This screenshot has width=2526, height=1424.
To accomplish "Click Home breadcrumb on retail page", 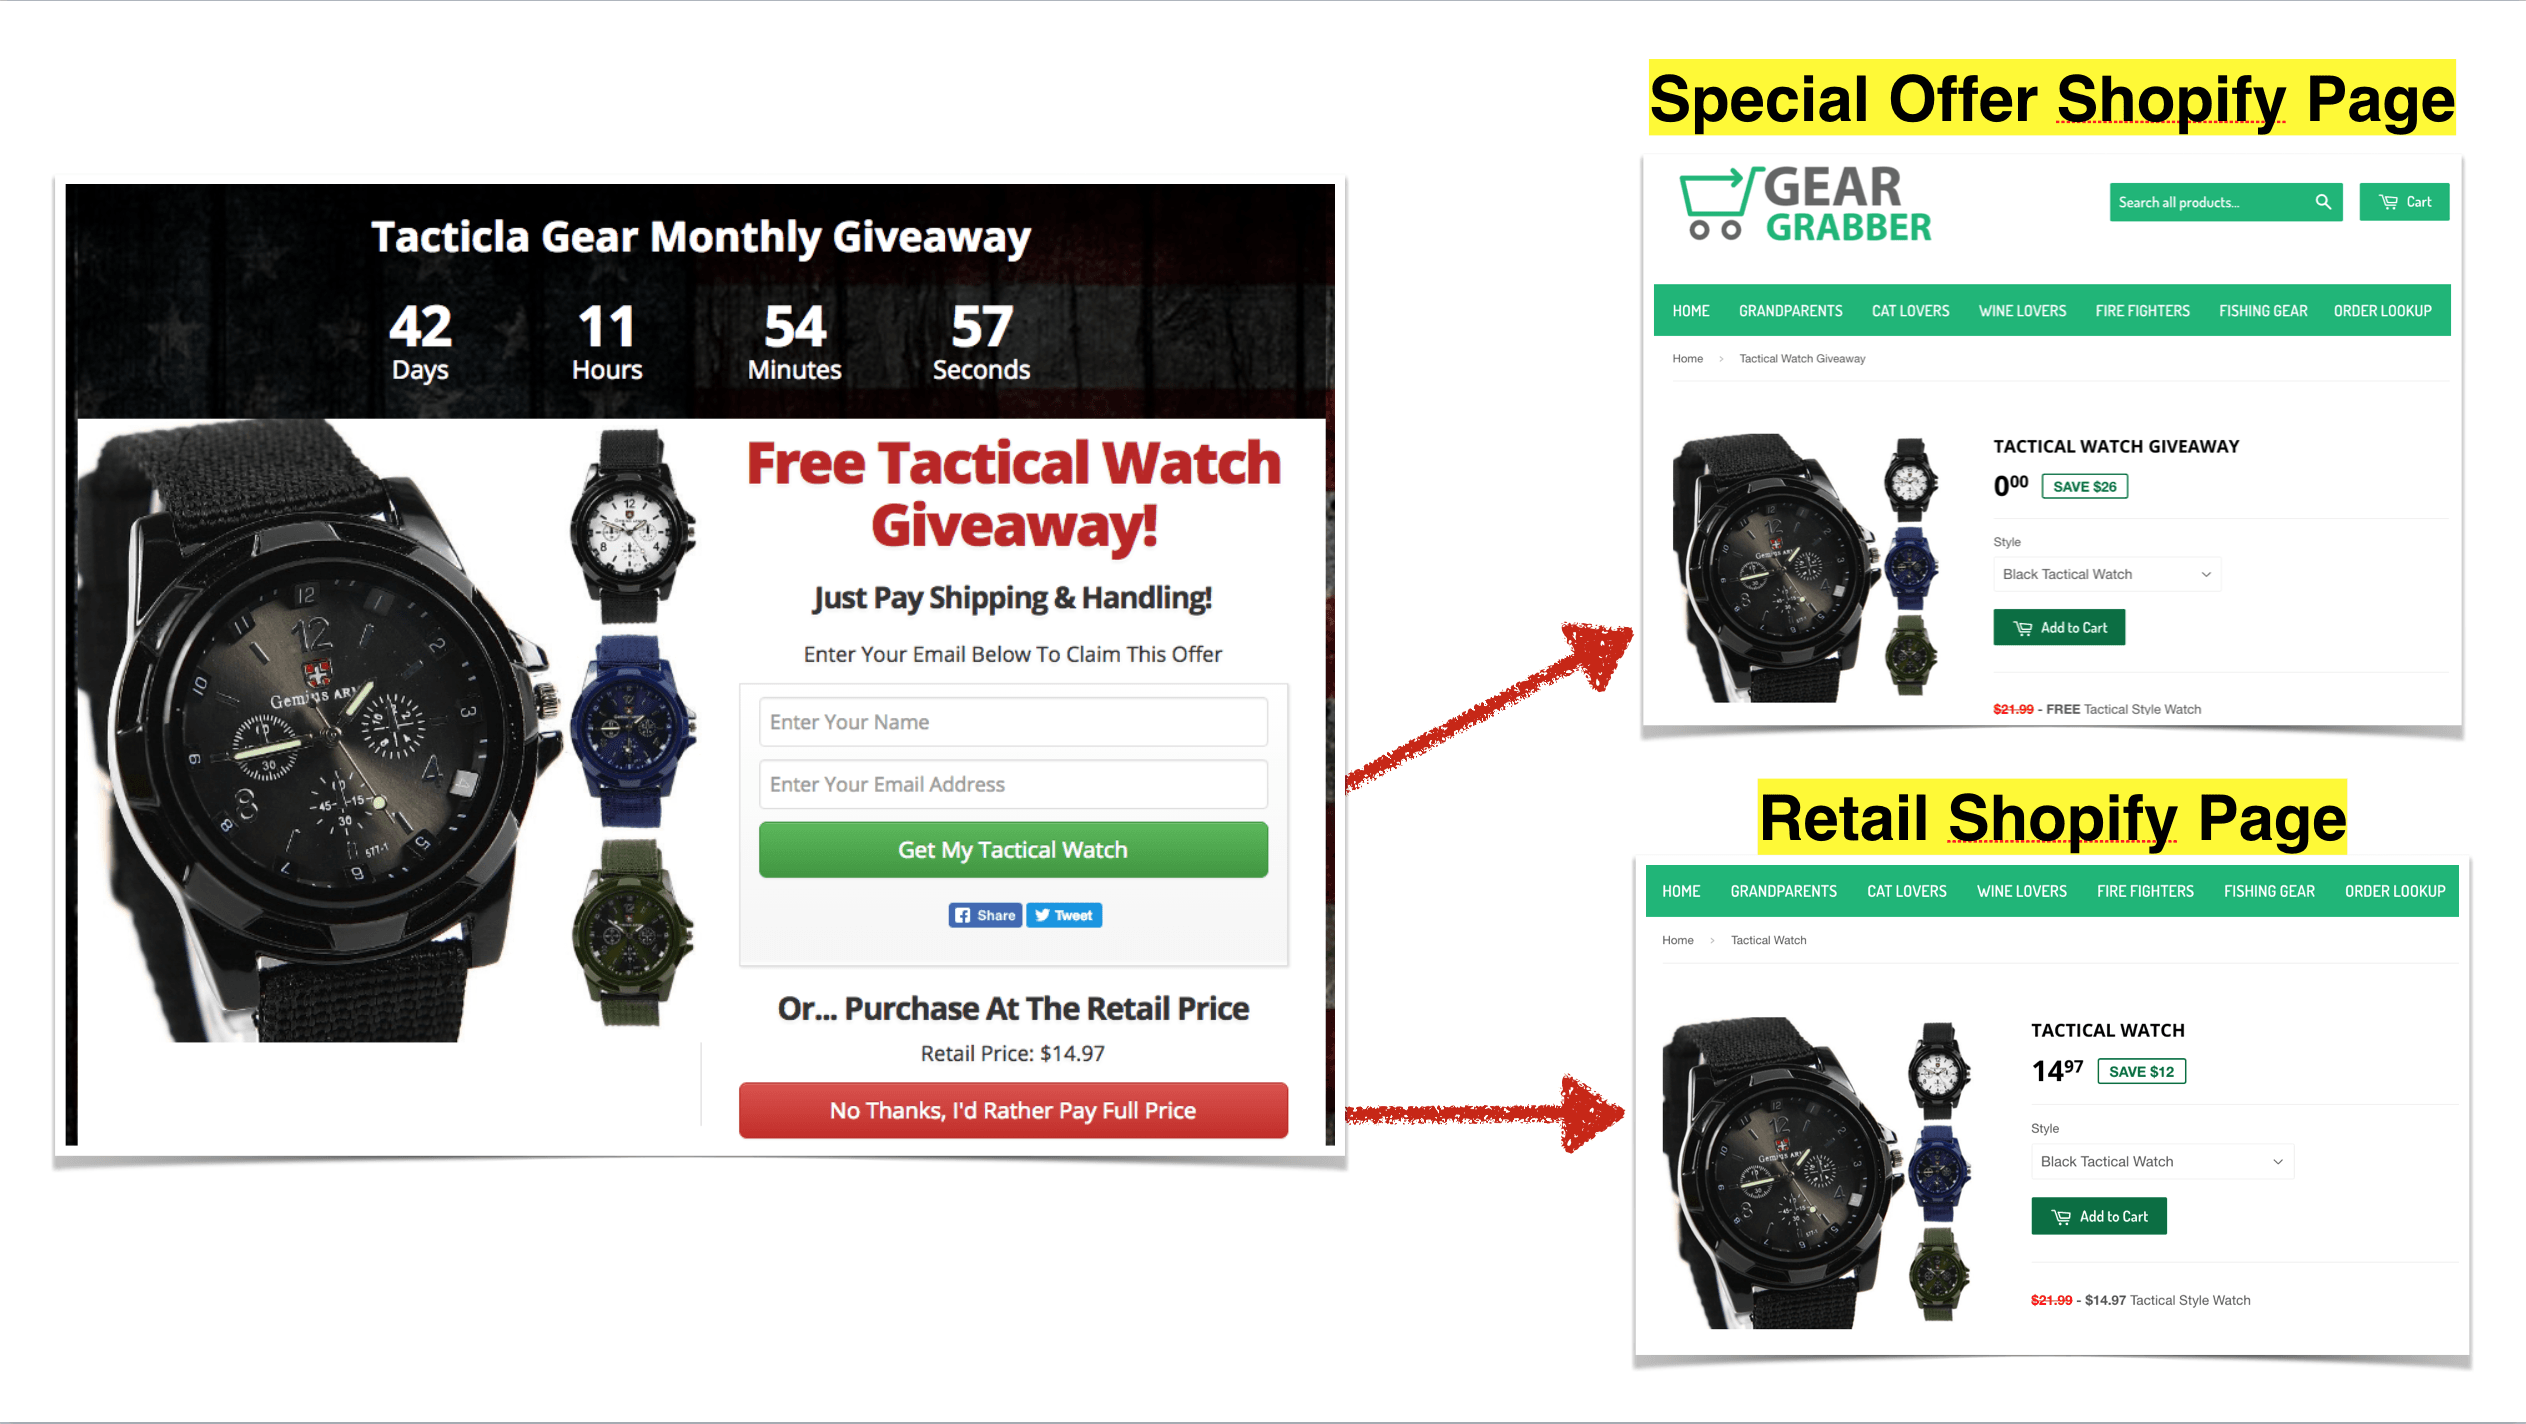I will [1678, 940].
